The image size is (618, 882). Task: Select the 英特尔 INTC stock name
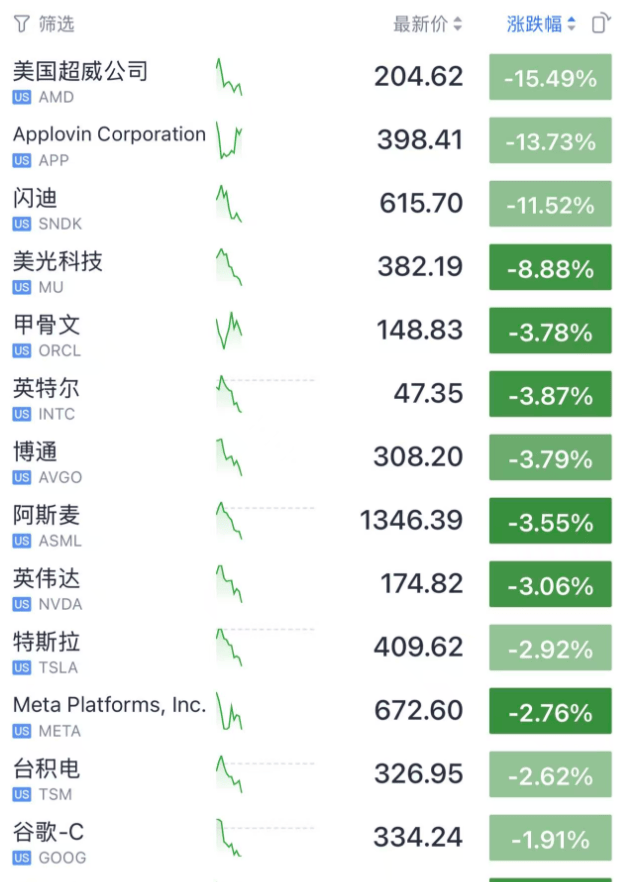click(x=46, y=388)
